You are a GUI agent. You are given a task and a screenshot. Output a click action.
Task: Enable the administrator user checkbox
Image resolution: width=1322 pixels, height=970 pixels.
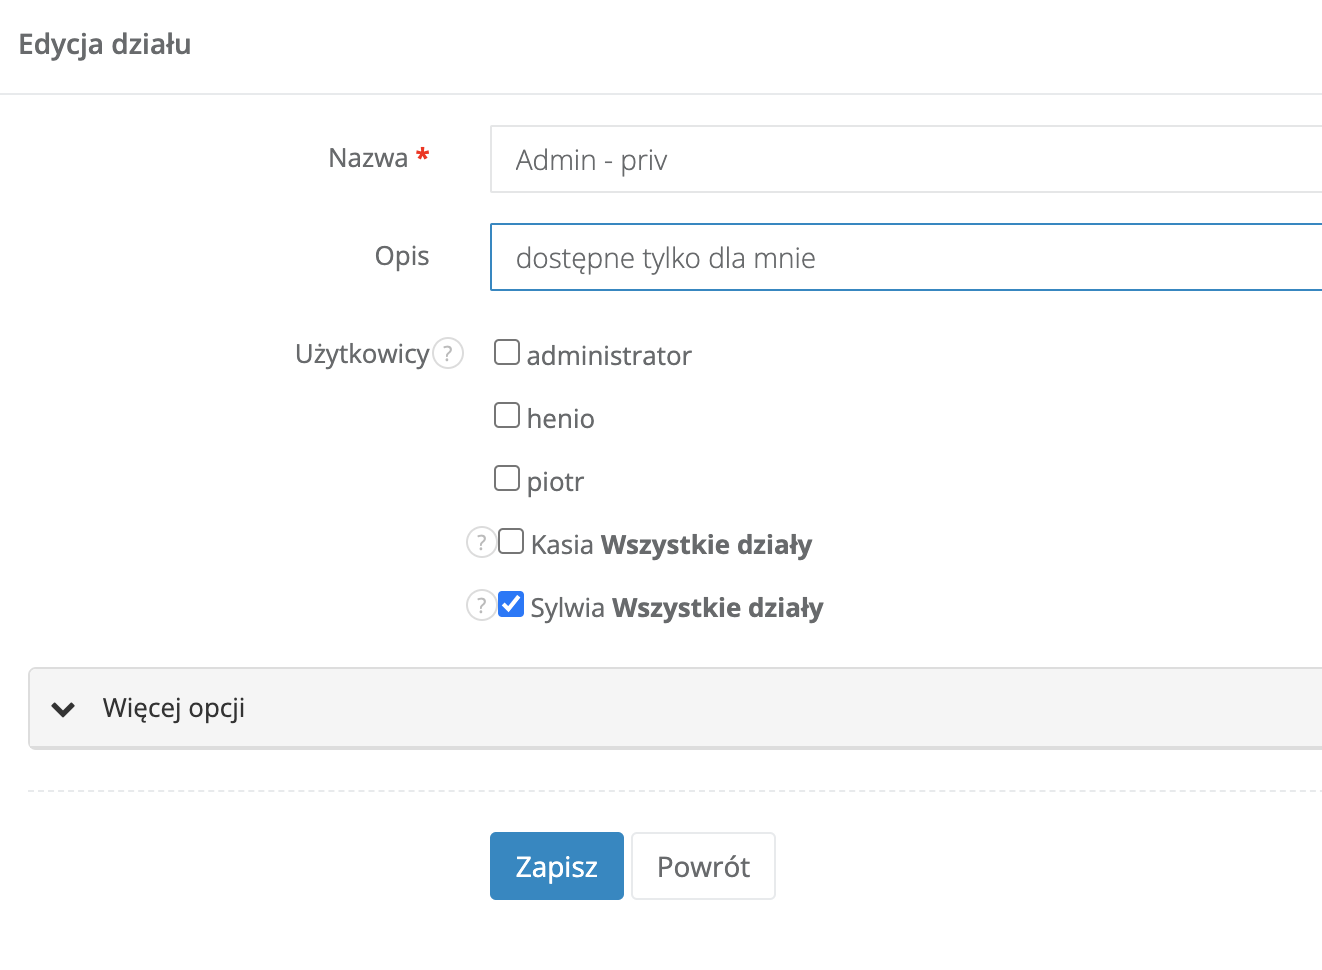pos(507,353)
